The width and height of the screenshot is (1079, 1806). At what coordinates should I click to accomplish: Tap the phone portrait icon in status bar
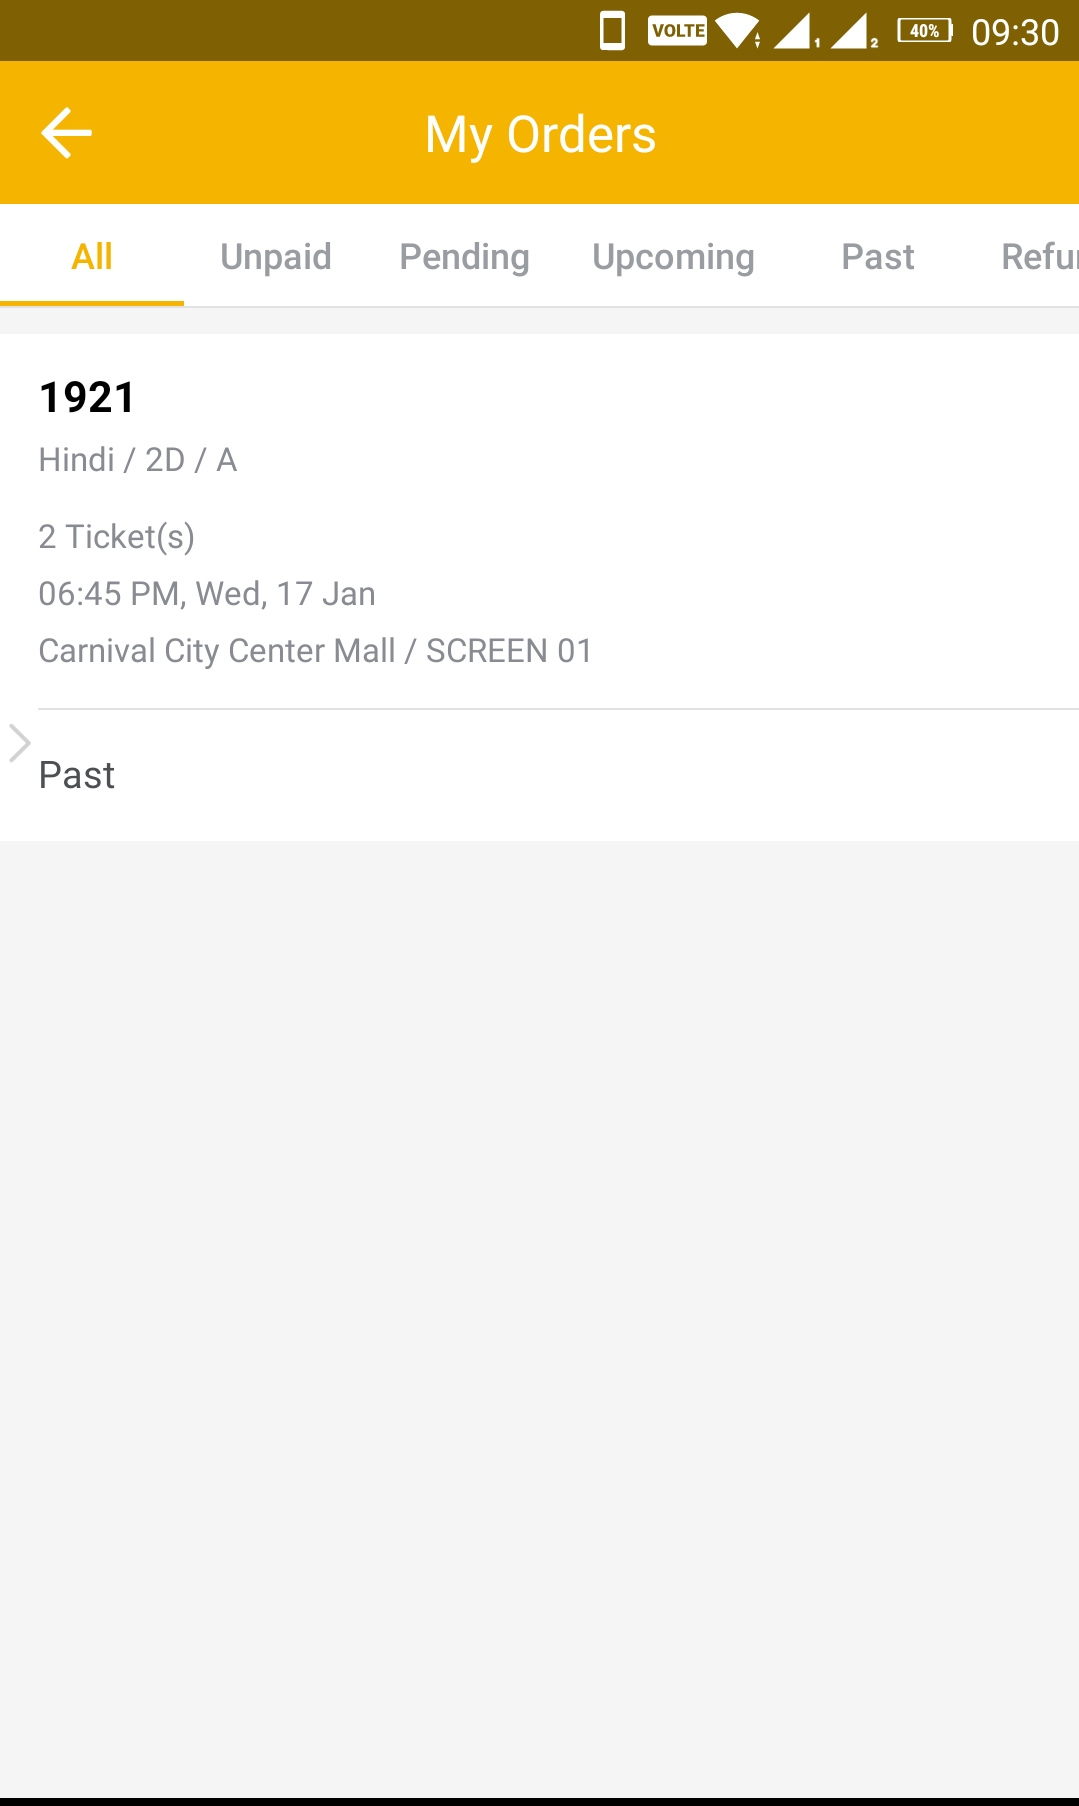click(x=612, y=31)
